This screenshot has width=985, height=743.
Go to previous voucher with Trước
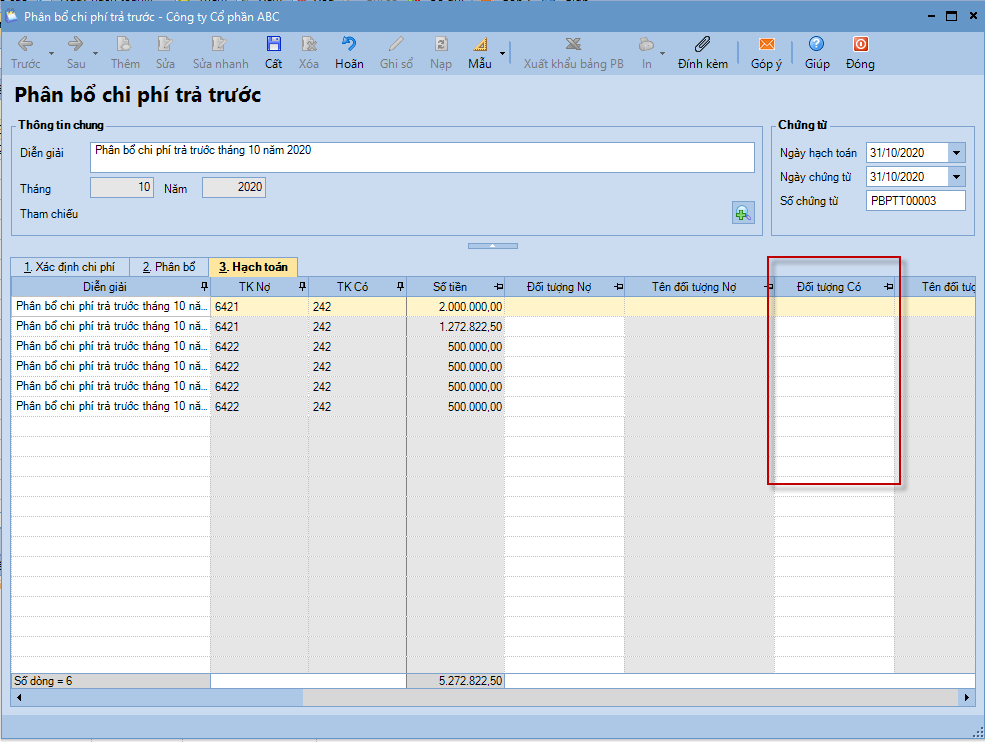point(25,52)
